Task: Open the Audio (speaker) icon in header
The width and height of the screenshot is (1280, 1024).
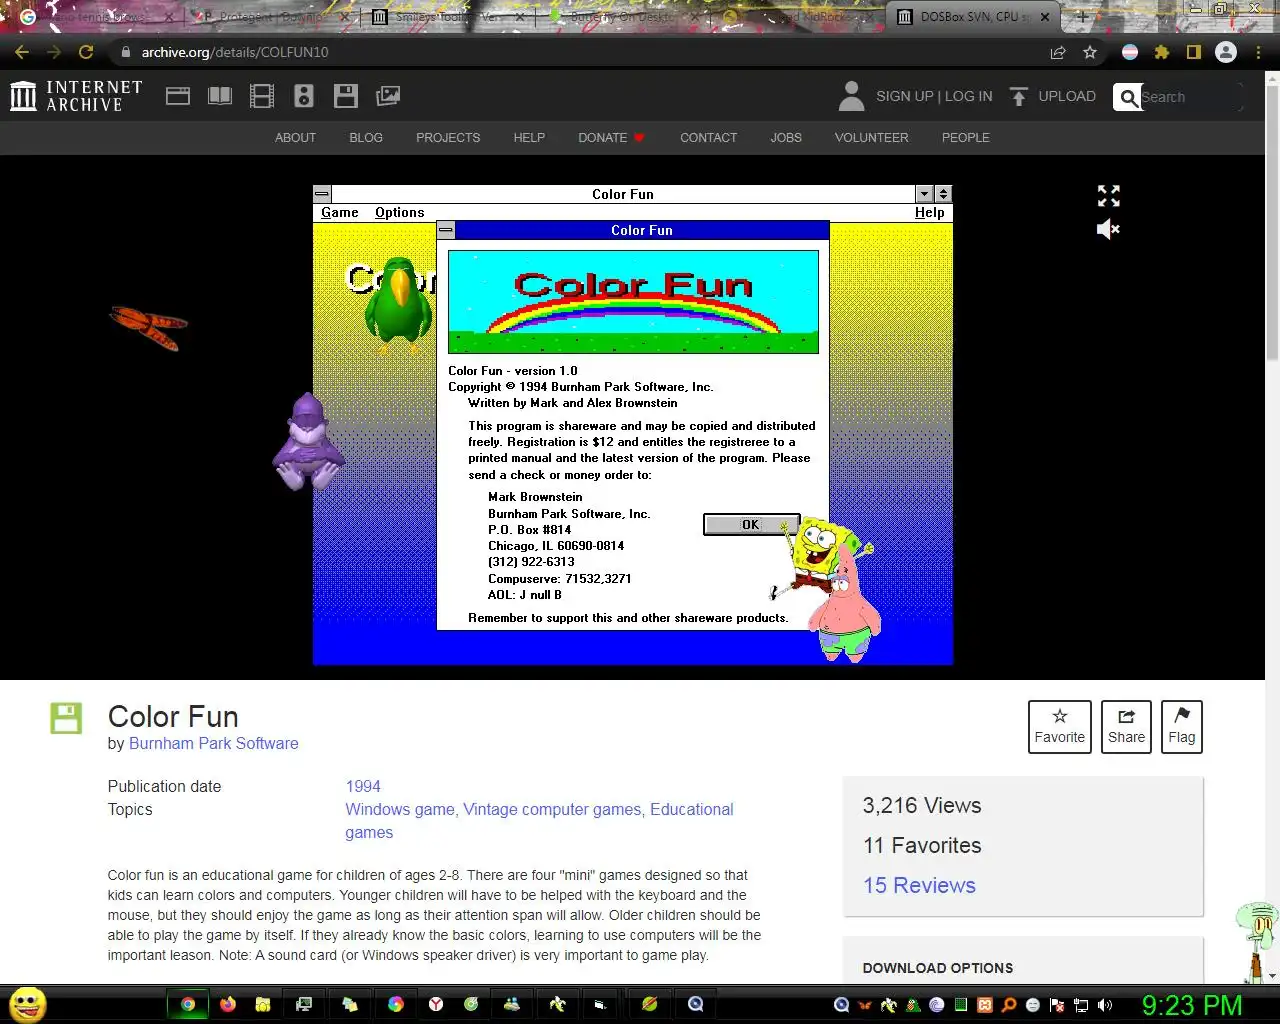Action: pos(304,96)
